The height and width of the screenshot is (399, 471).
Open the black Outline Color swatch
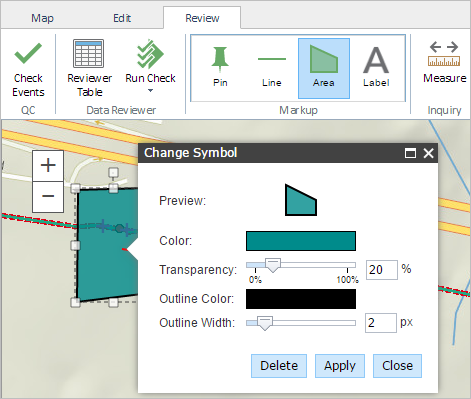pos(301,299)
